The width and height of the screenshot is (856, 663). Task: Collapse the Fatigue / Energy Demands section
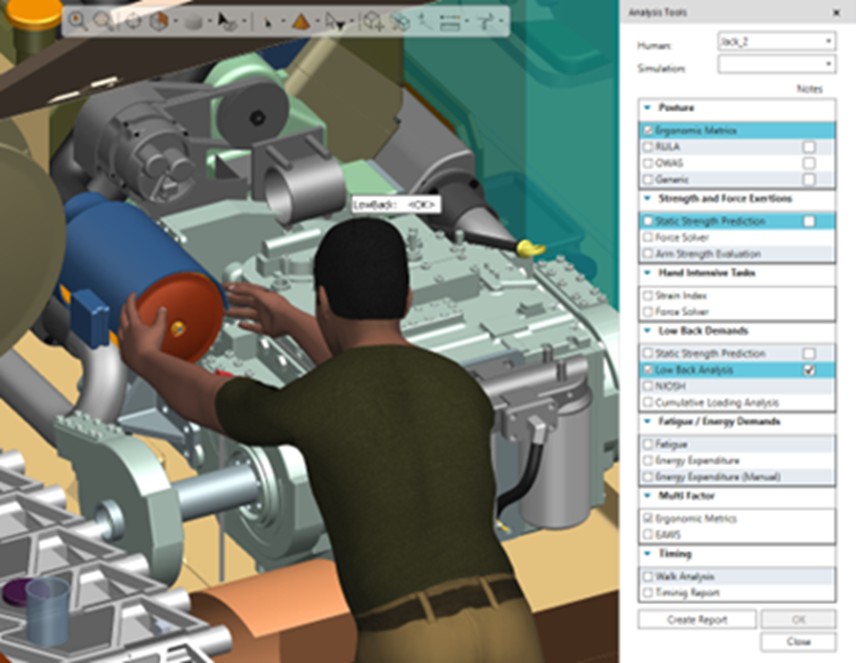[x=647, y=421]
